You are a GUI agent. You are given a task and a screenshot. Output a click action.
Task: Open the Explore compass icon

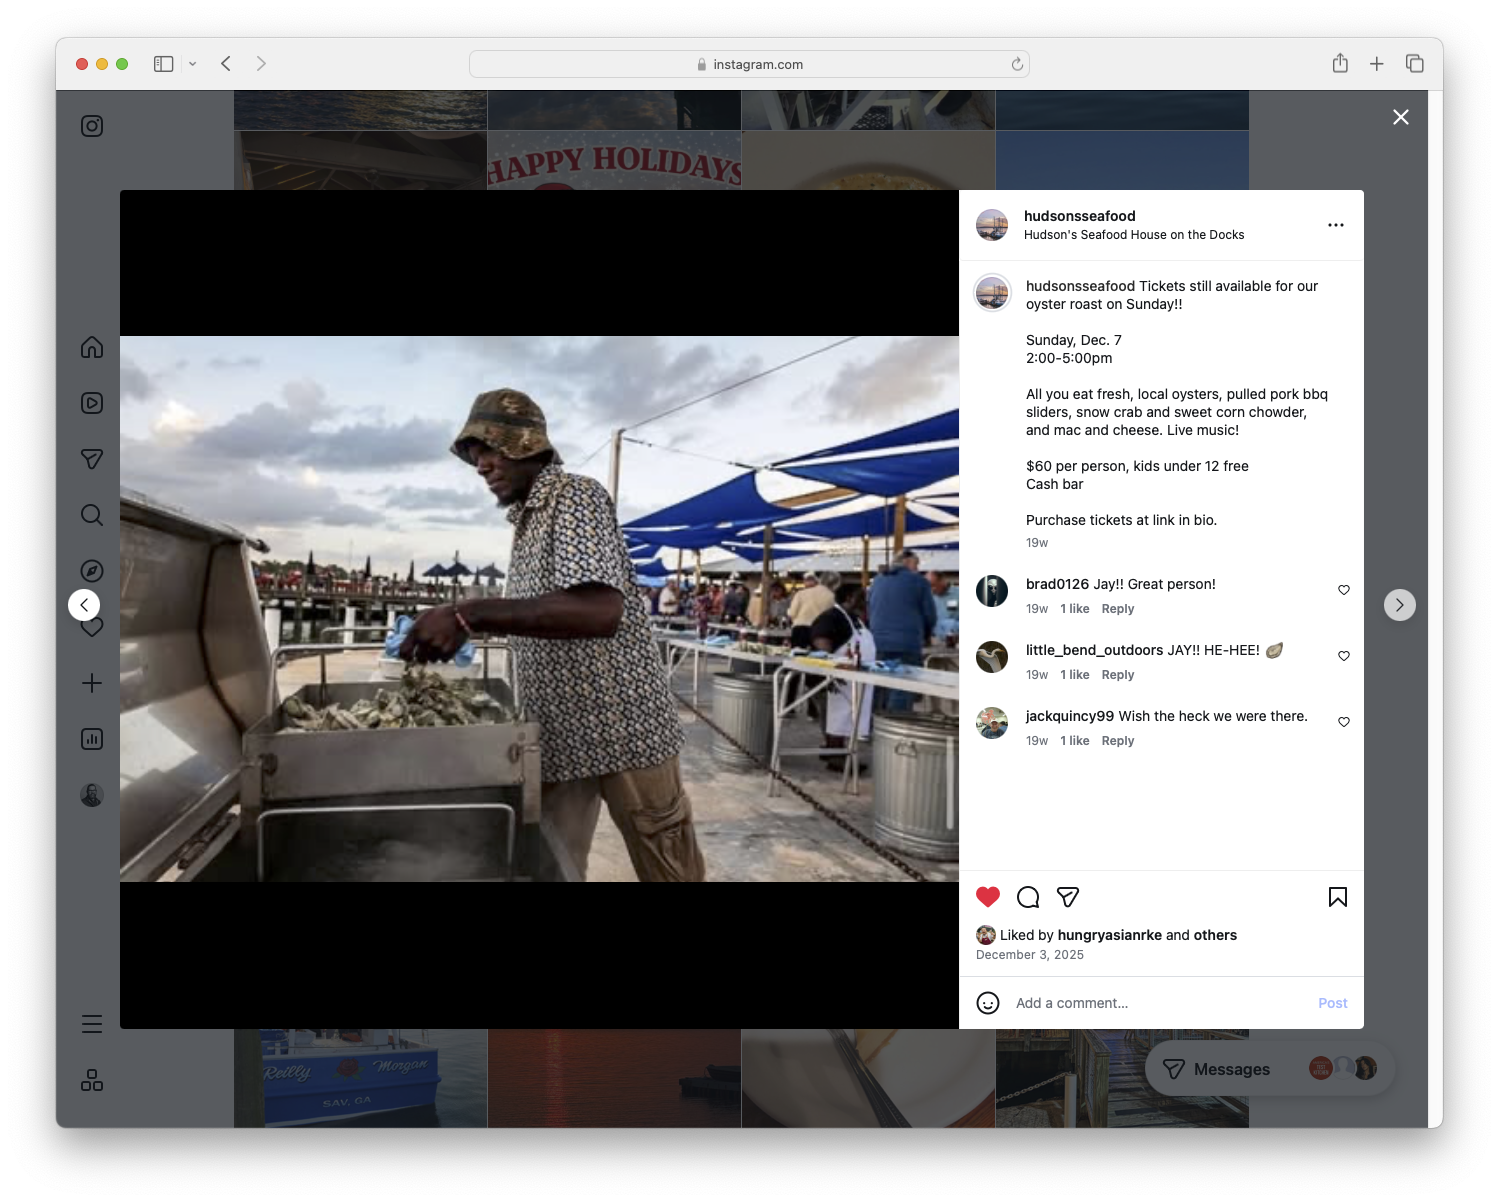click(x=91, y=570)
